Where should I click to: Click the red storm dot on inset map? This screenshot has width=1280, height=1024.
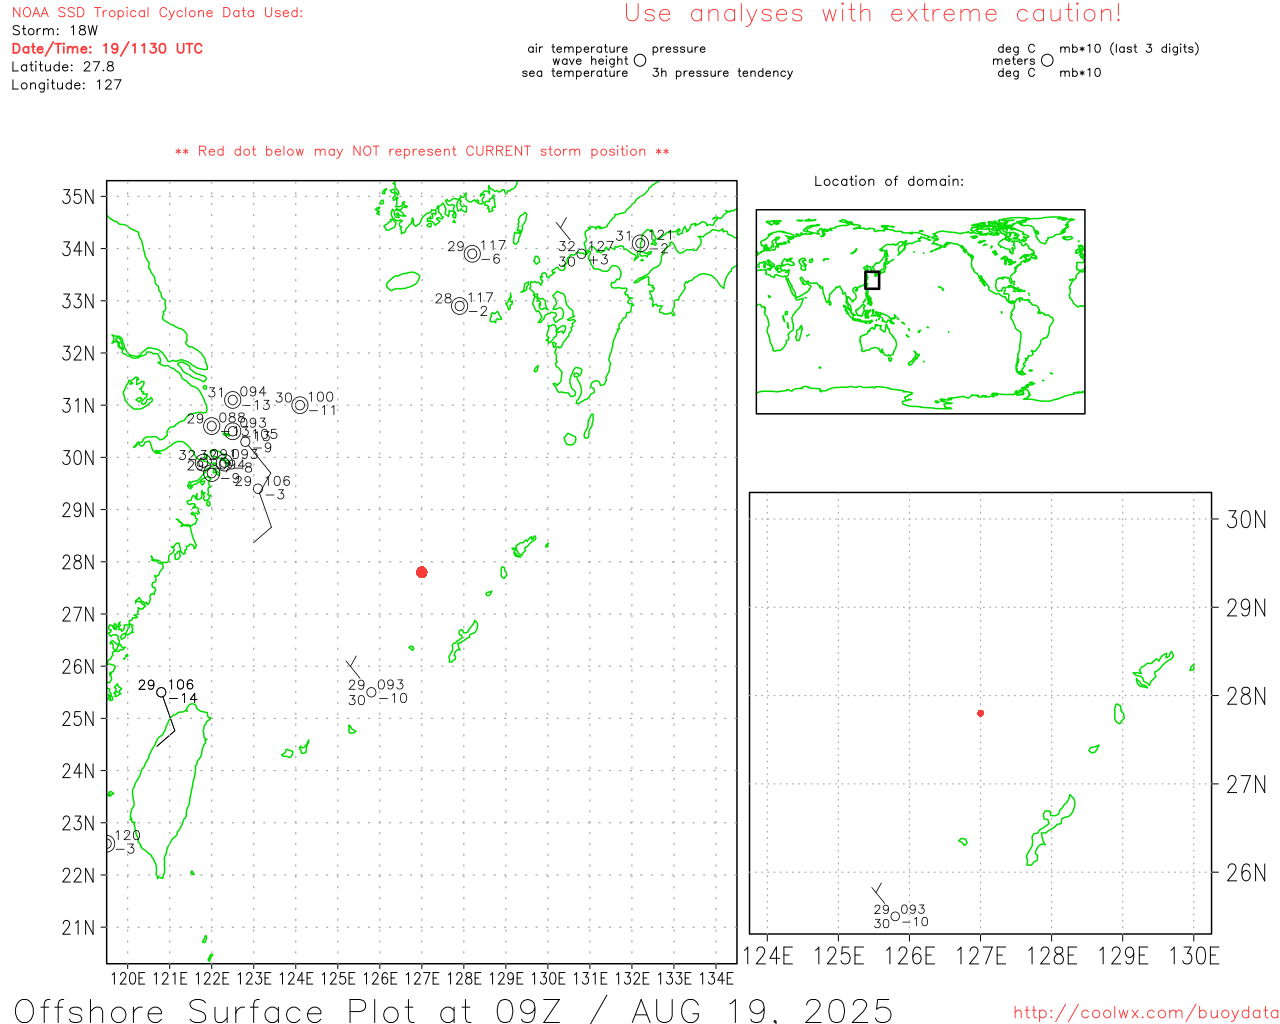pyautogui.click(x=980, y=713)
